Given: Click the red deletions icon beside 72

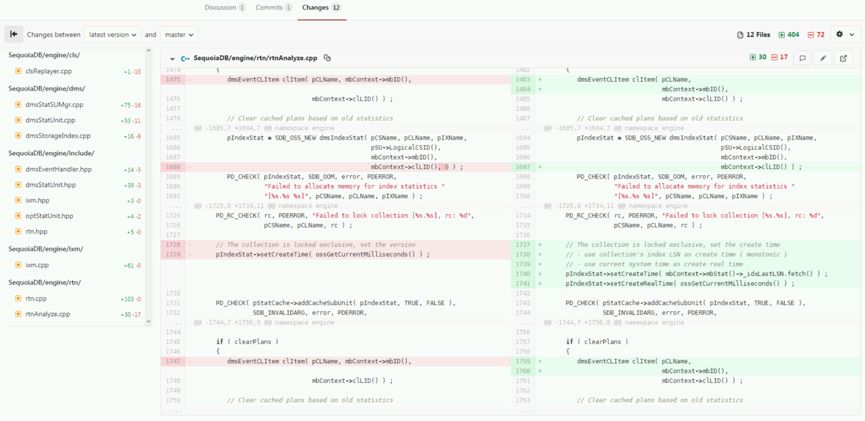Looking at the screenshot, I should pyautogui.click(x=811, y=34).
